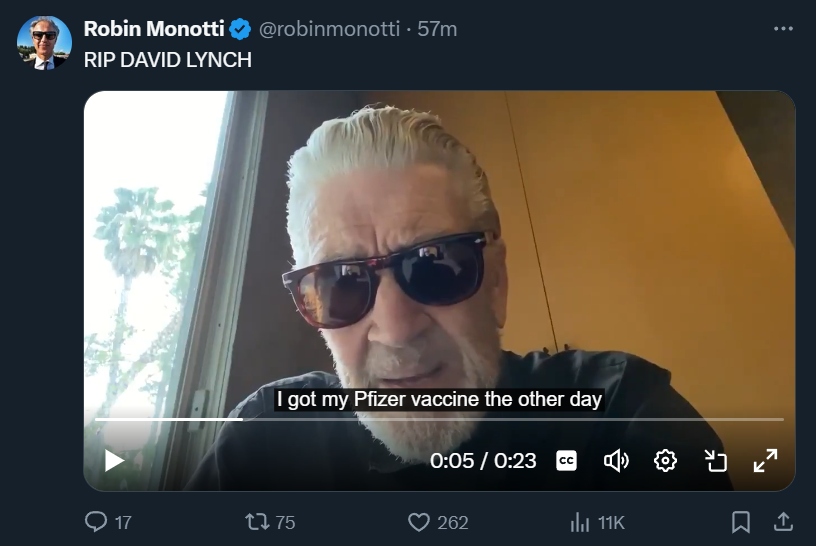This screenshot has width=816, height=546.
Task: Repost this tweet
Action: [x=257, y=522]
